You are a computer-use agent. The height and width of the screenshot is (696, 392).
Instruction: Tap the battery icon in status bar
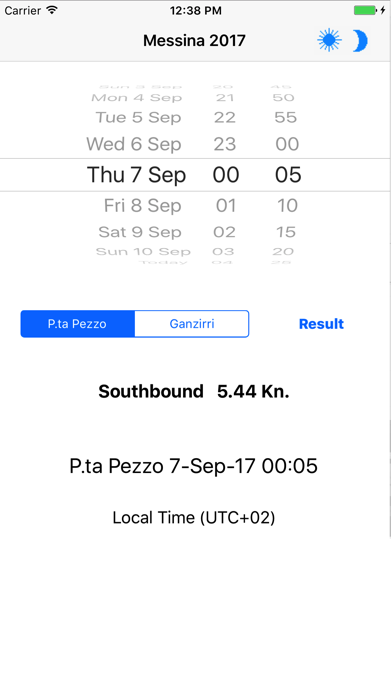(369, 10)
